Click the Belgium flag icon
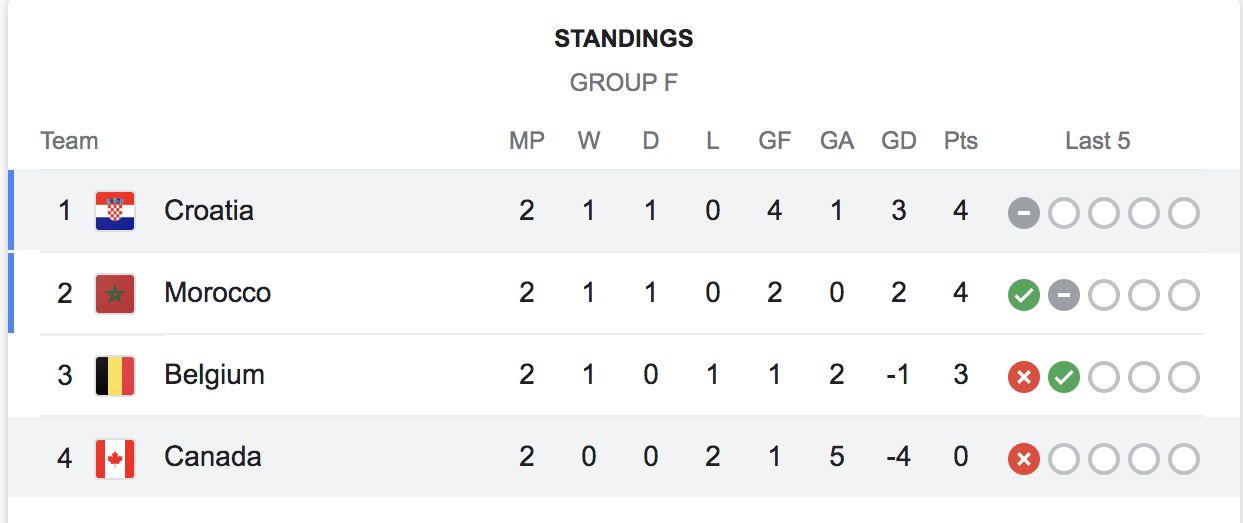The height and width of the screenshot is (523, 1243). point(115,376)
